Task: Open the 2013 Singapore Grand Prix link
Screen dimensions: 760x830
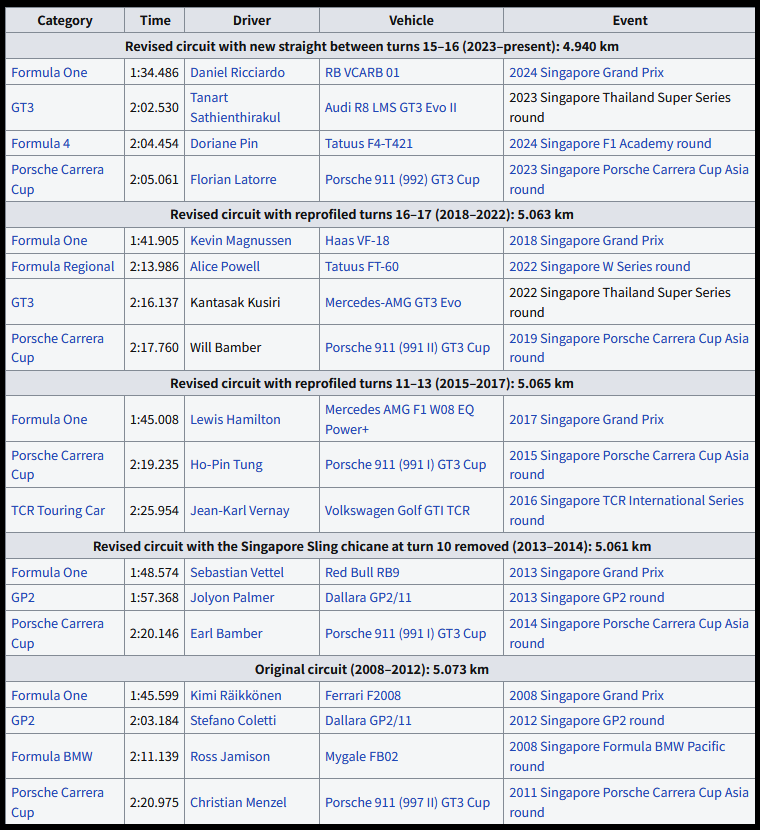Action: click(586, 572)
